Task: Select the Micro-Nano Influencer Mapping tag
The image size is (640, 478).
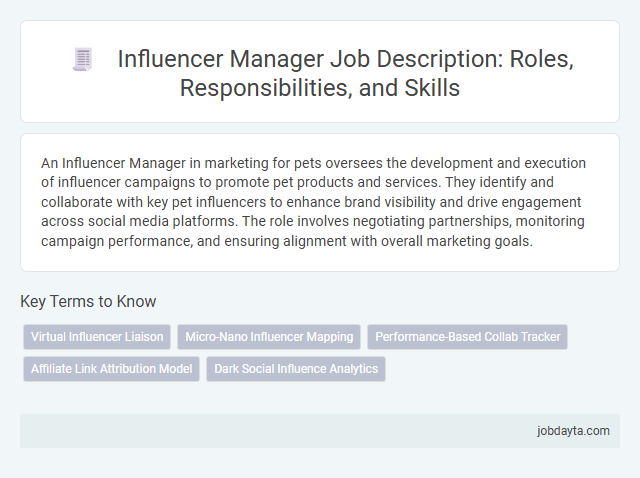Action: [x=269, y=337]
